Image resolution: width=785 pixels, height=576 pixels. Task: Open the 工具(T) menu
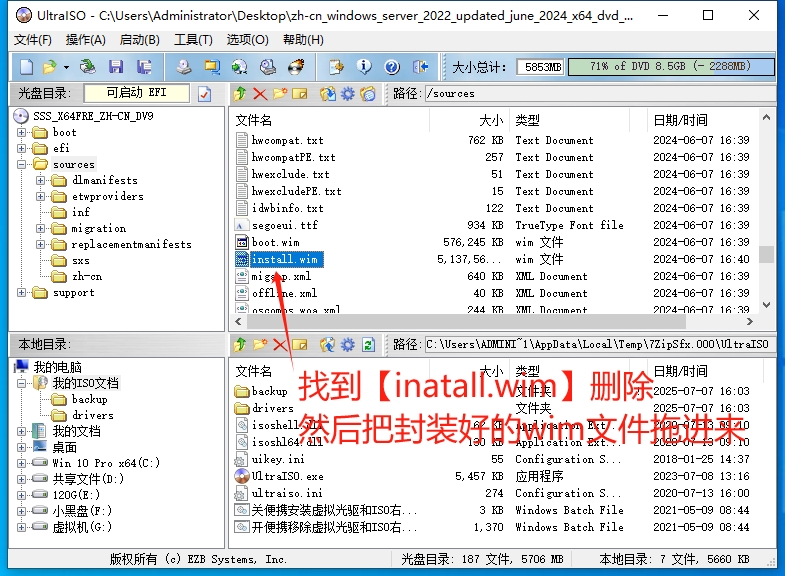click(192, 40)
